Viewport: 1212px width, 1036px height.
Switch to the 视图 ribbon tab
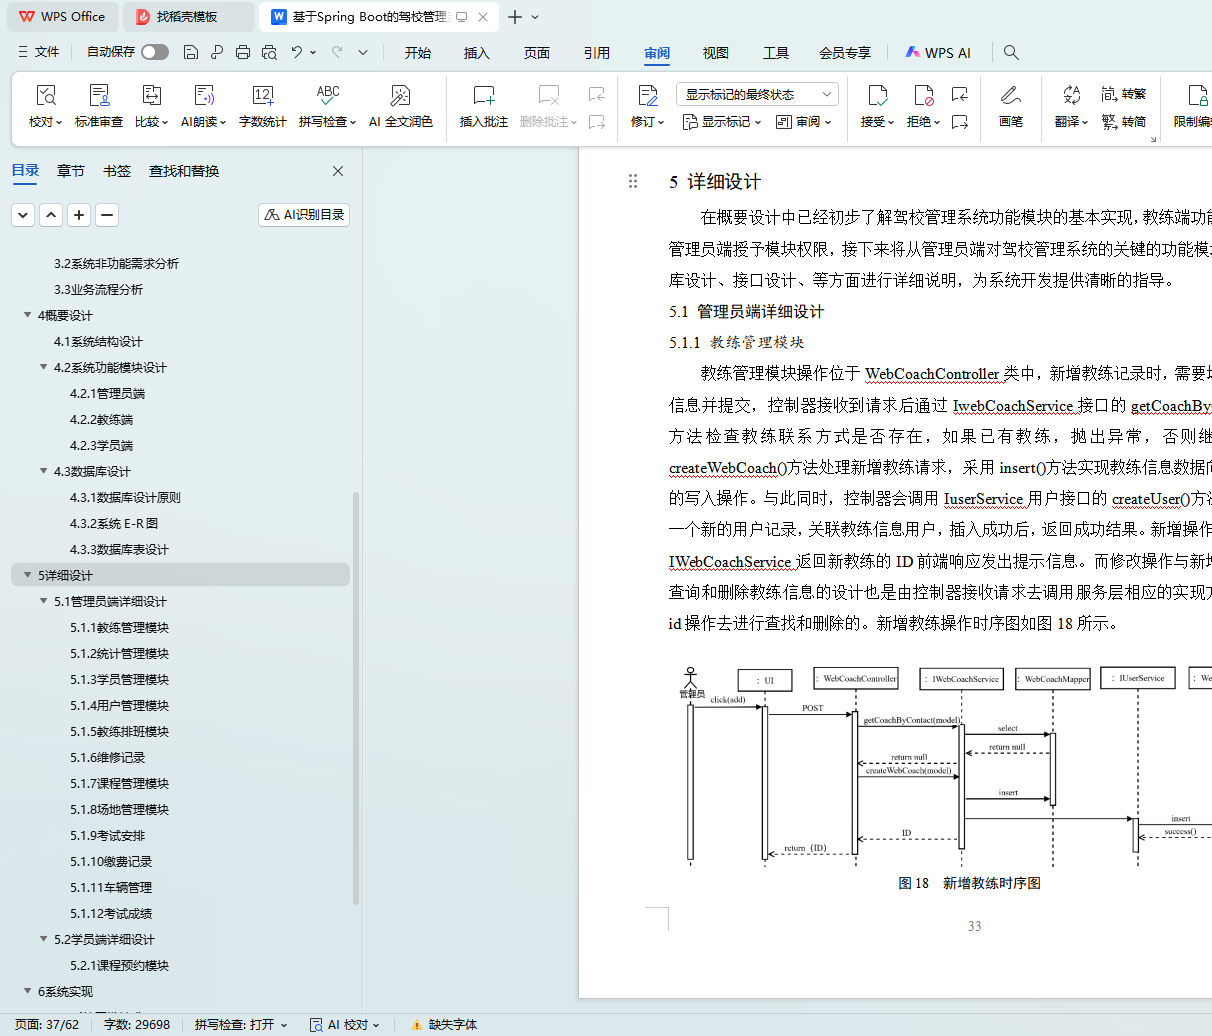[715, 53]
